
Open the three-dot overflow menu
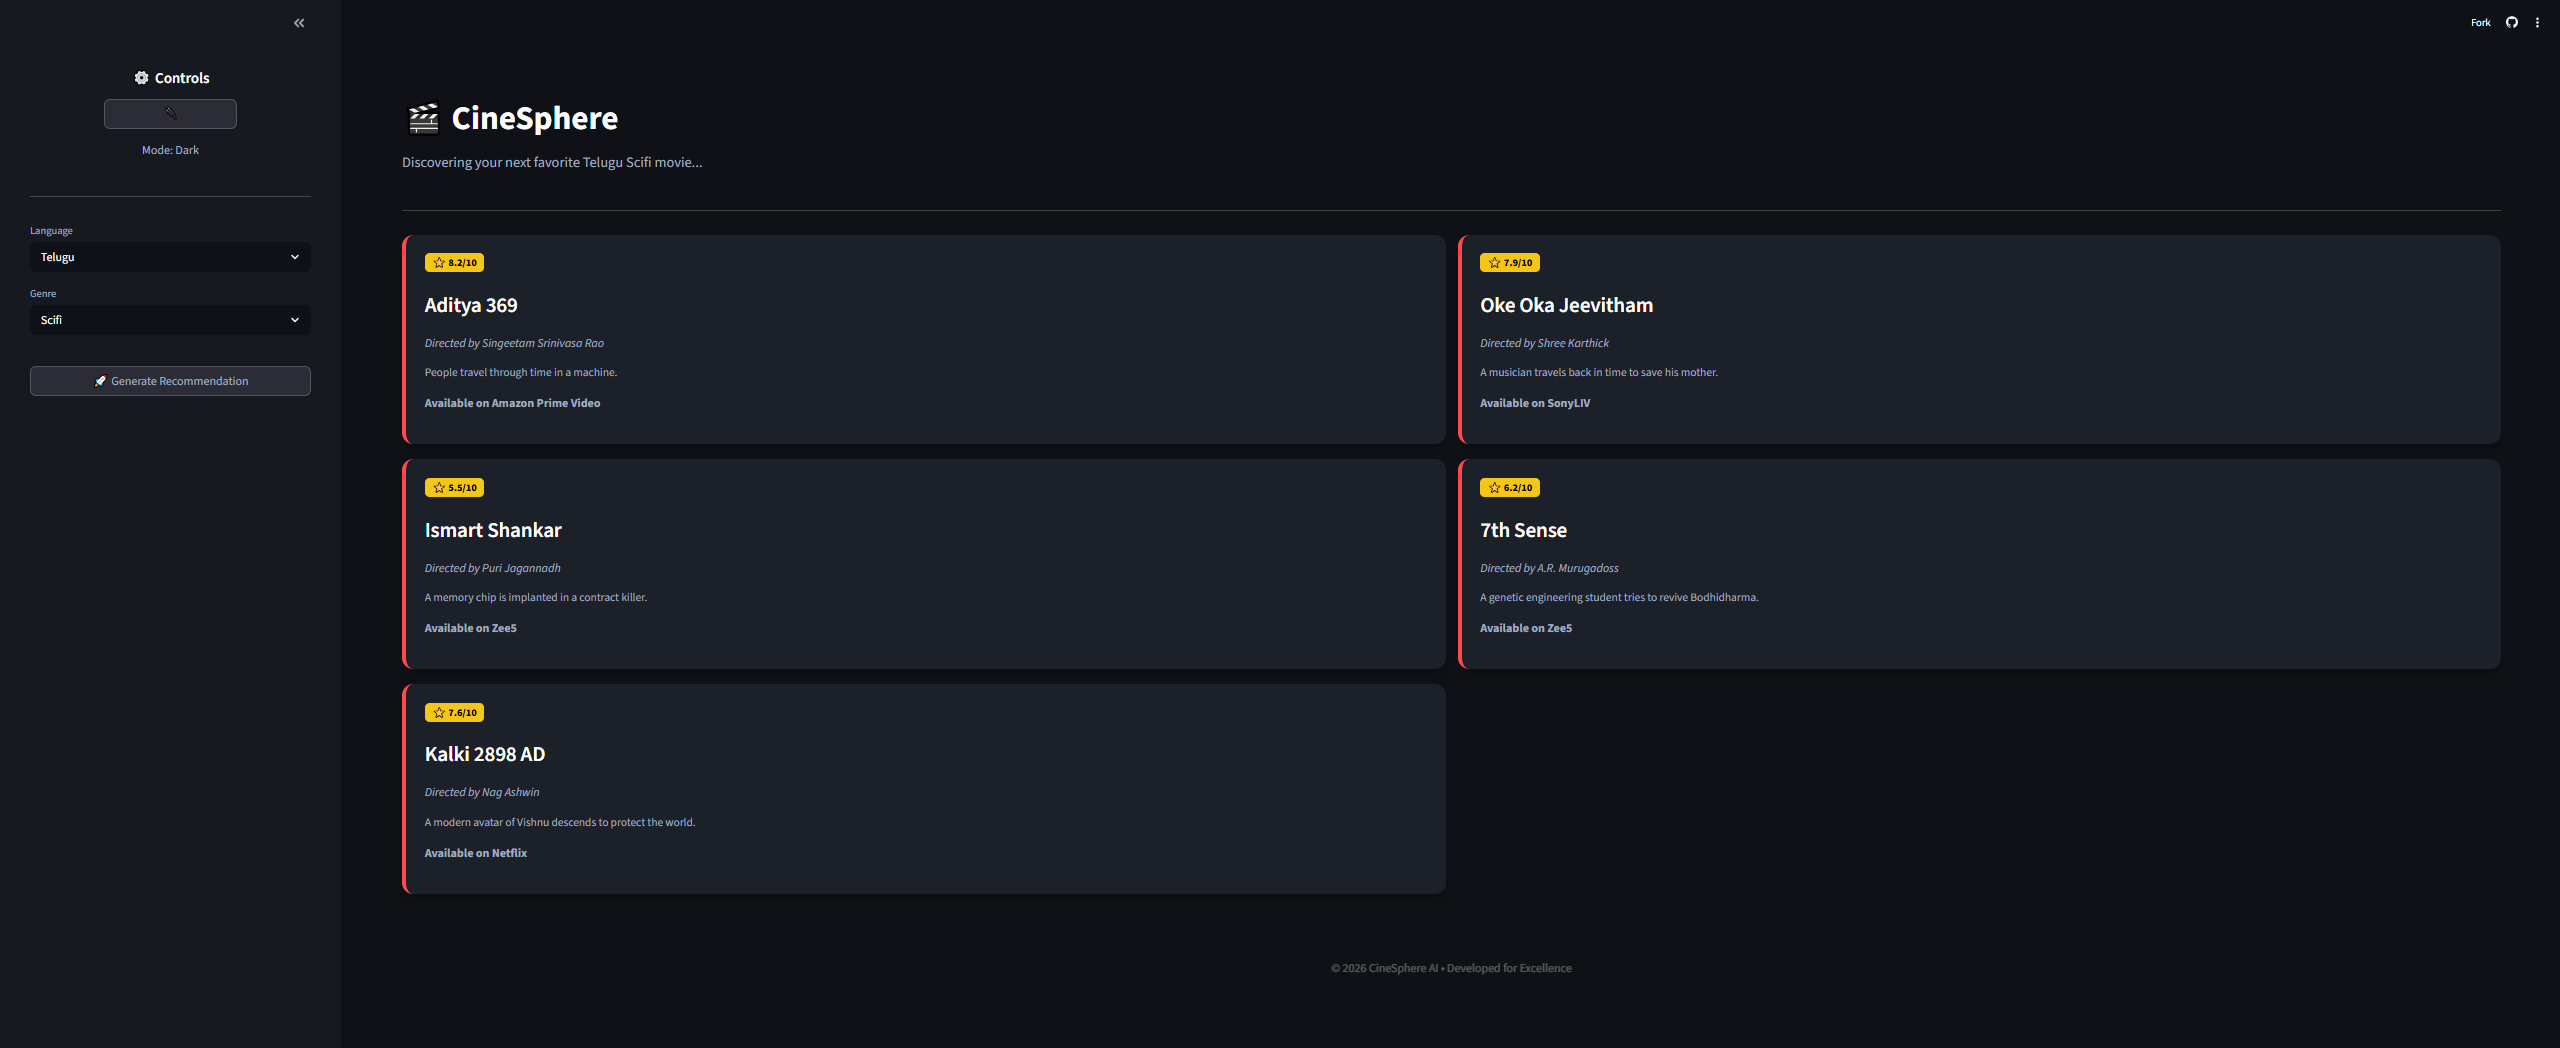tap(2537, 21)
